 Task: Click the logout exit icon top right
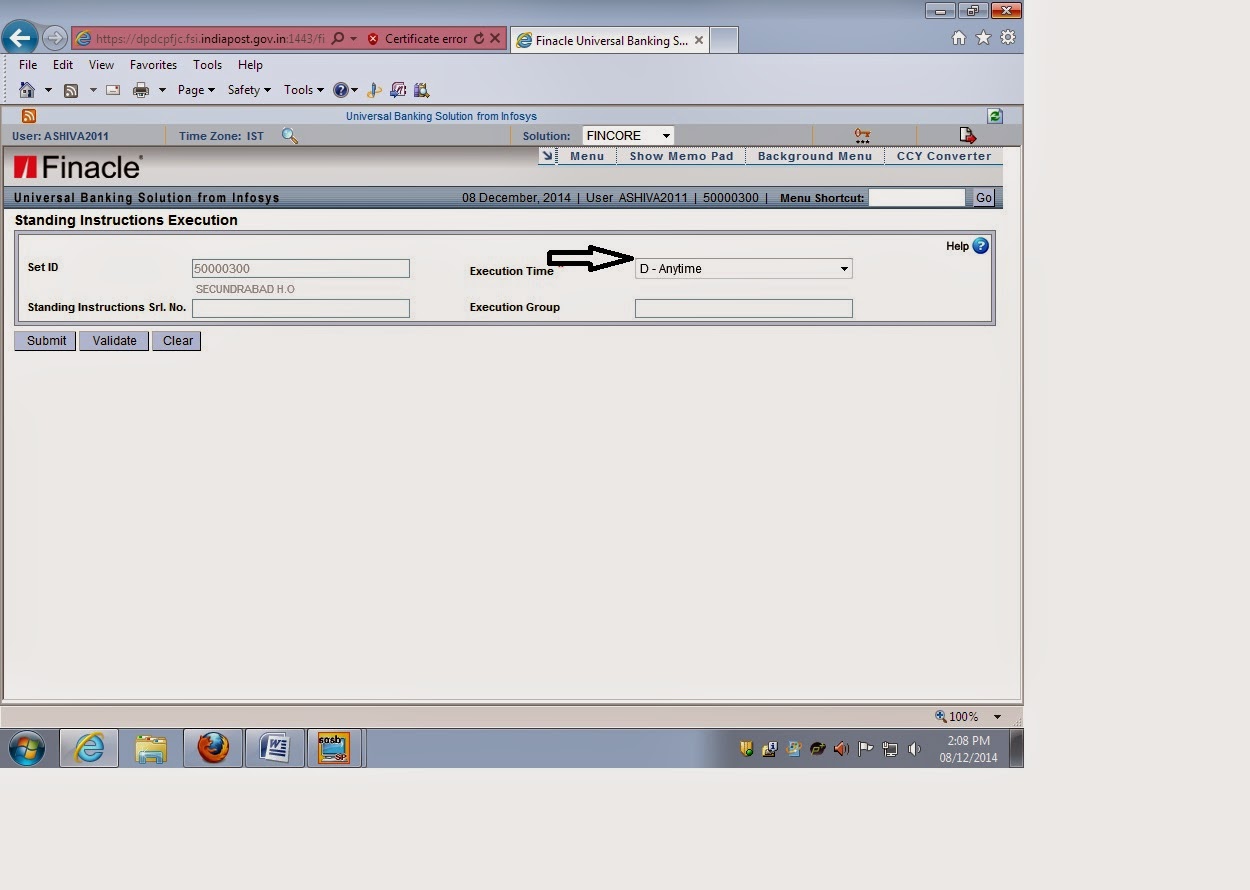966,134
